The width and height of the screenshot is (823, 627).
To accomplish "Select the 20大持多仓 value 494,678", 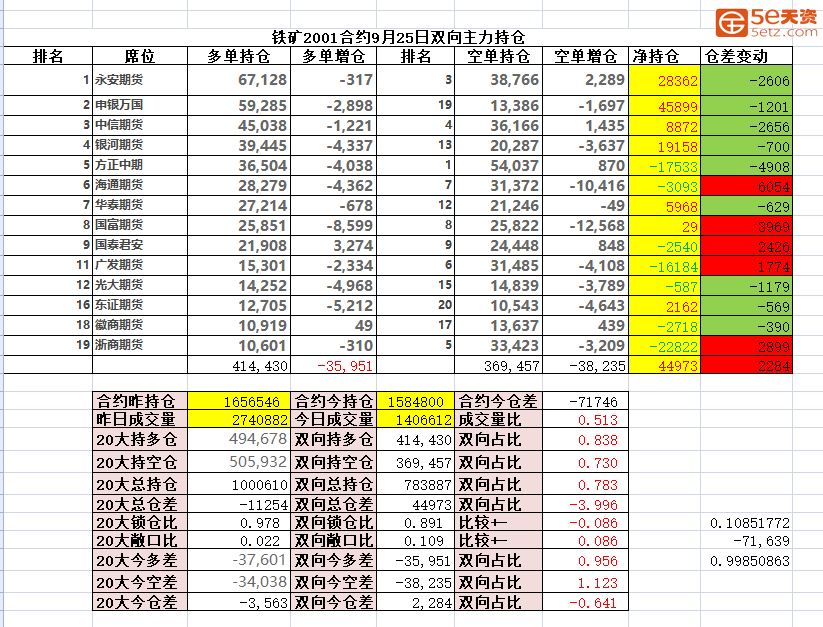I will click(239, 439).
